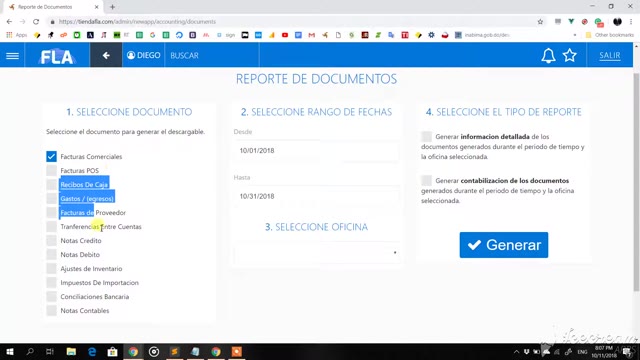The image size is (640, 360).
Task: Open the Gmail bookmark icon
Action: (x=312, y=35)
